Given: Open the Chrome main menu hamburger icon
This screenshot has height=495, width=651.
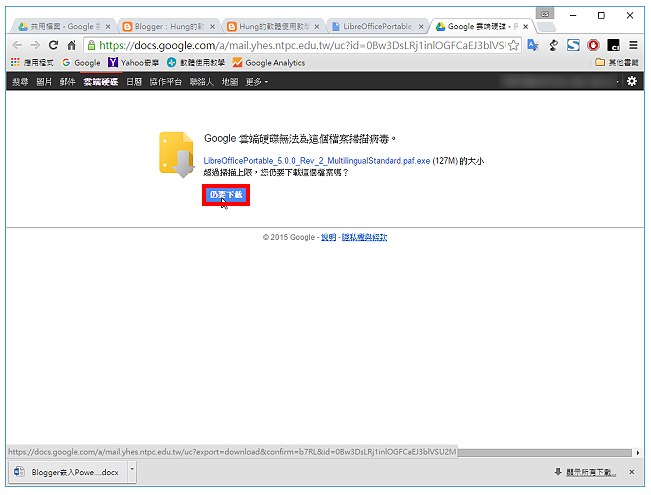Looking at the screenshot, I should pos(633,45).
